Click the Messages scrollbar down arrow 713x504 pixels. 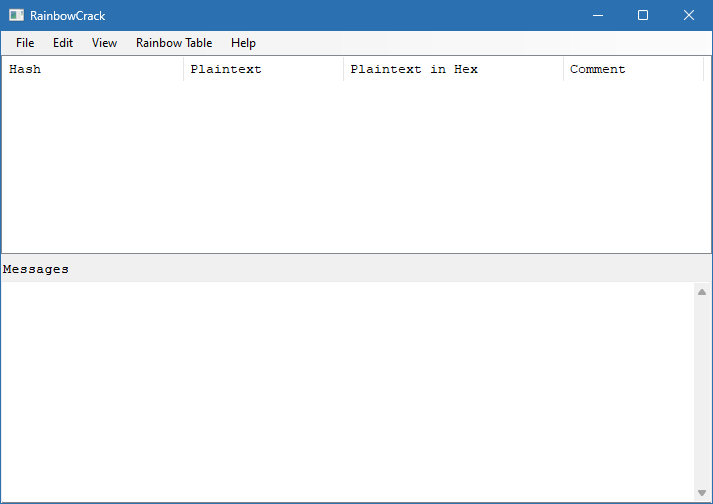click(702, 493)
